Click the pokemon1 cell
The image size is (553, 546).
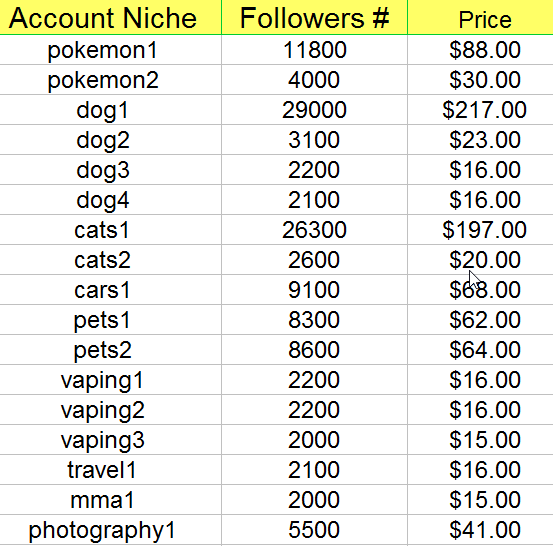click(x=110, y=50)
